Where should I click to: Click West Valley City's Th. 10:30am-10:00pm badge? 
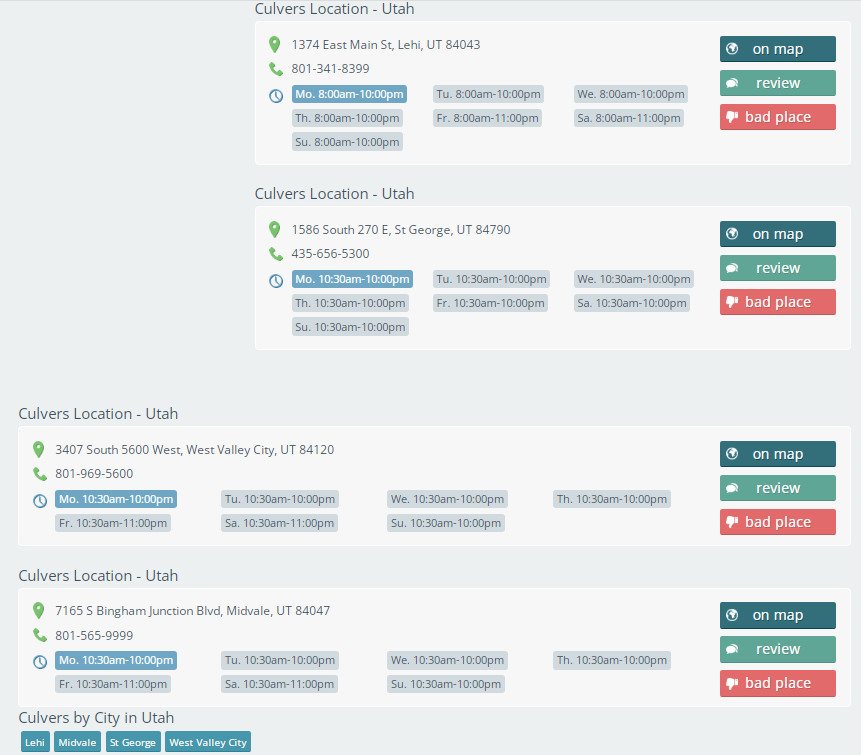612,499
